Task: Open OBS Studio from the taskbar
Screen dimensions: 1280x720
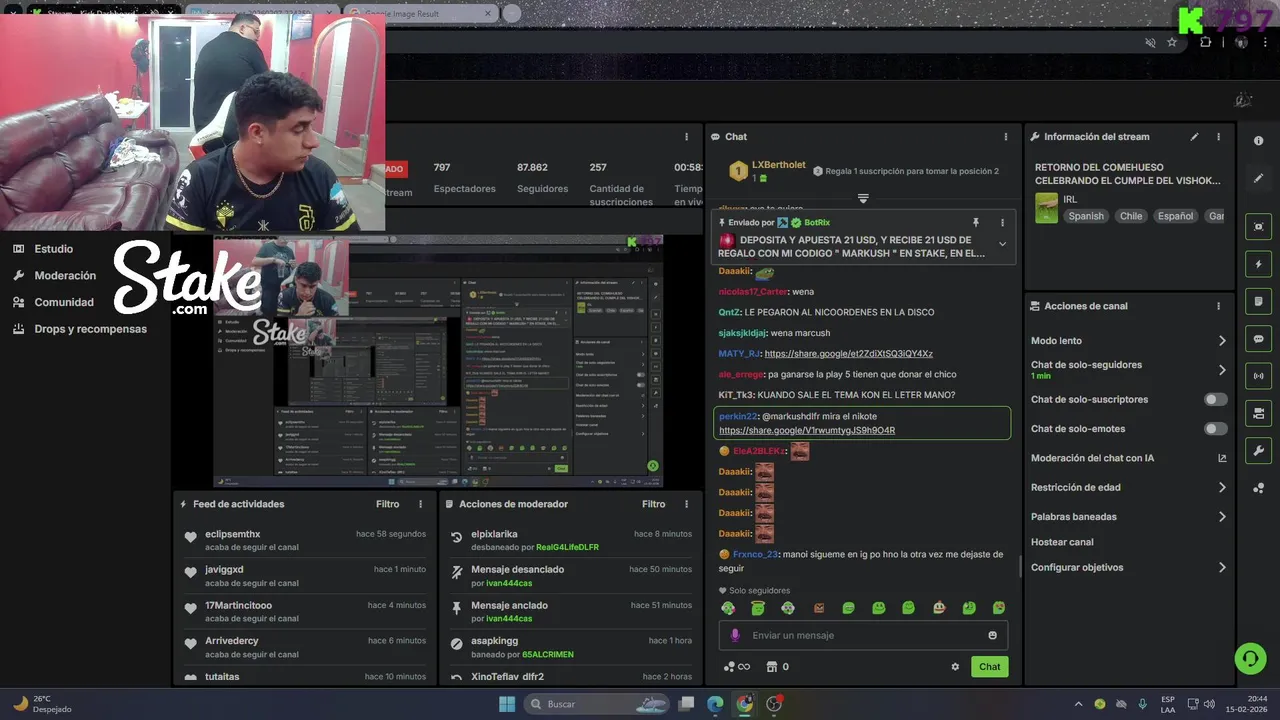Action: (774, 704)
